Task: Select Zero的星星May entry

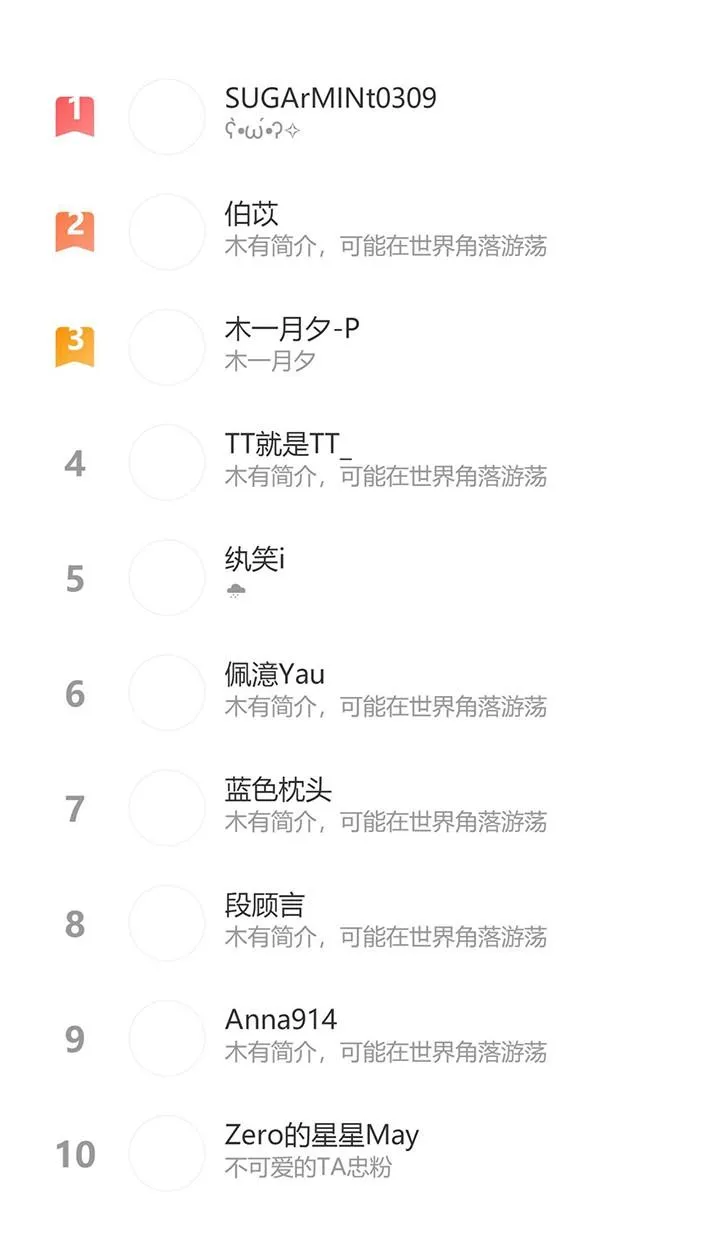Action: [322, 1135]
